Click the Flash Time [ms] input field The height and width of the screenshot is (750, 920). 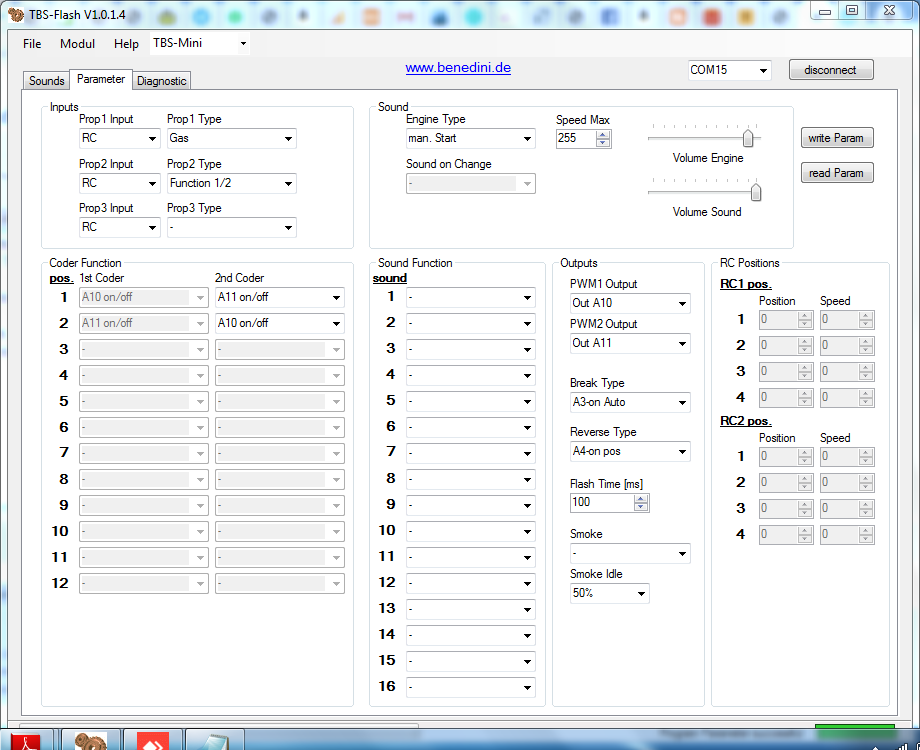click(x=601, y=502)
